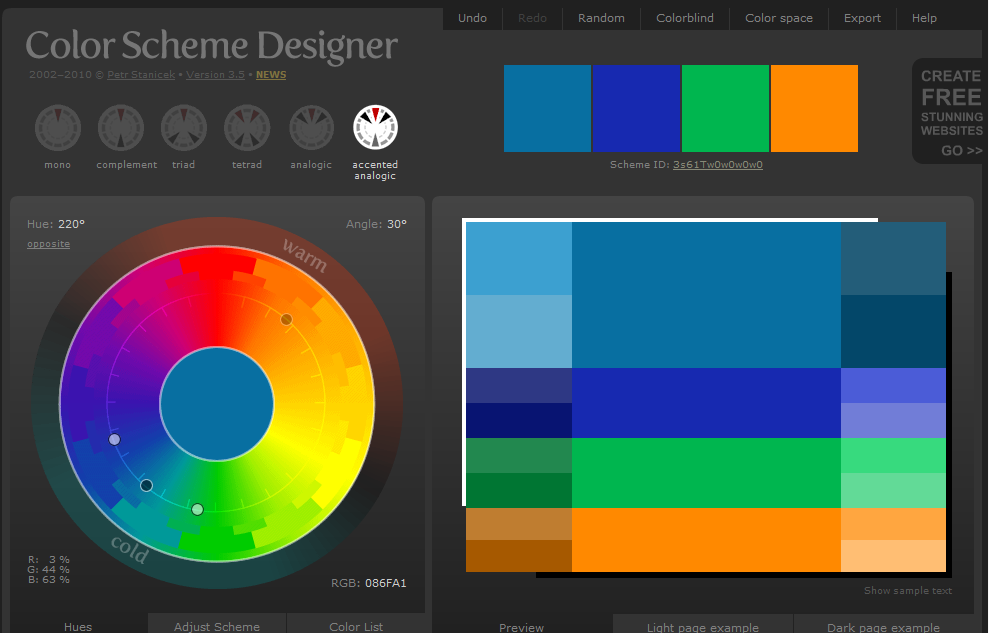The height and width of the screenshot is (633, 989).
Task: Choose the complement scheme icon
Action: click(121, 129)
